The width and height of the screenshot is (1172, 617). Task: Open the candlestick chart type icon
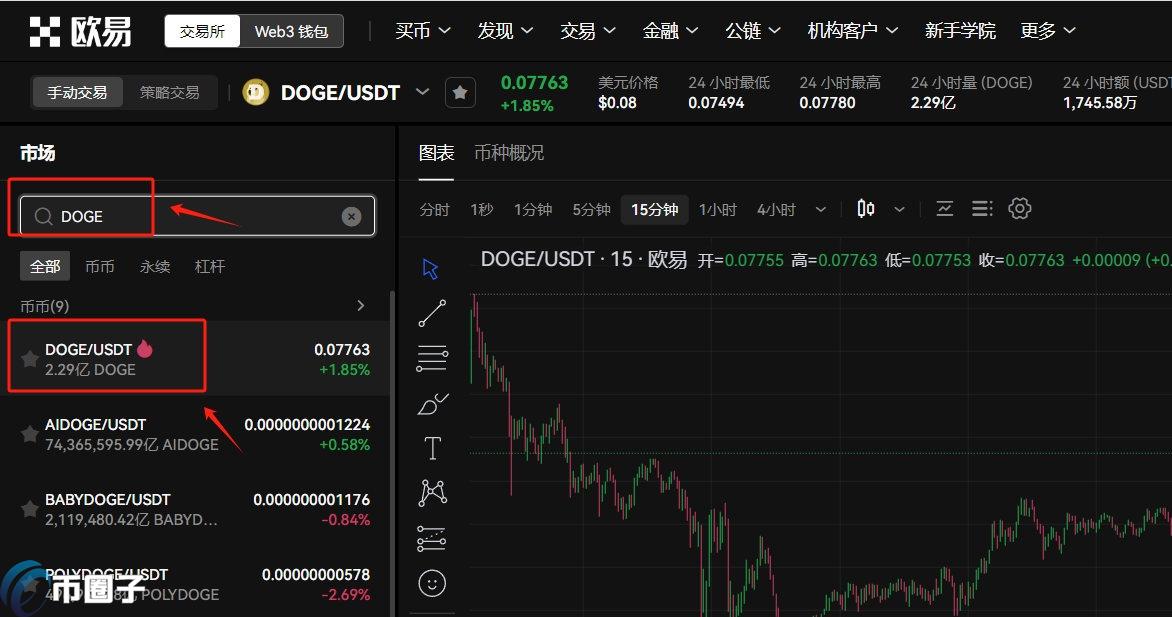point(866,209)
